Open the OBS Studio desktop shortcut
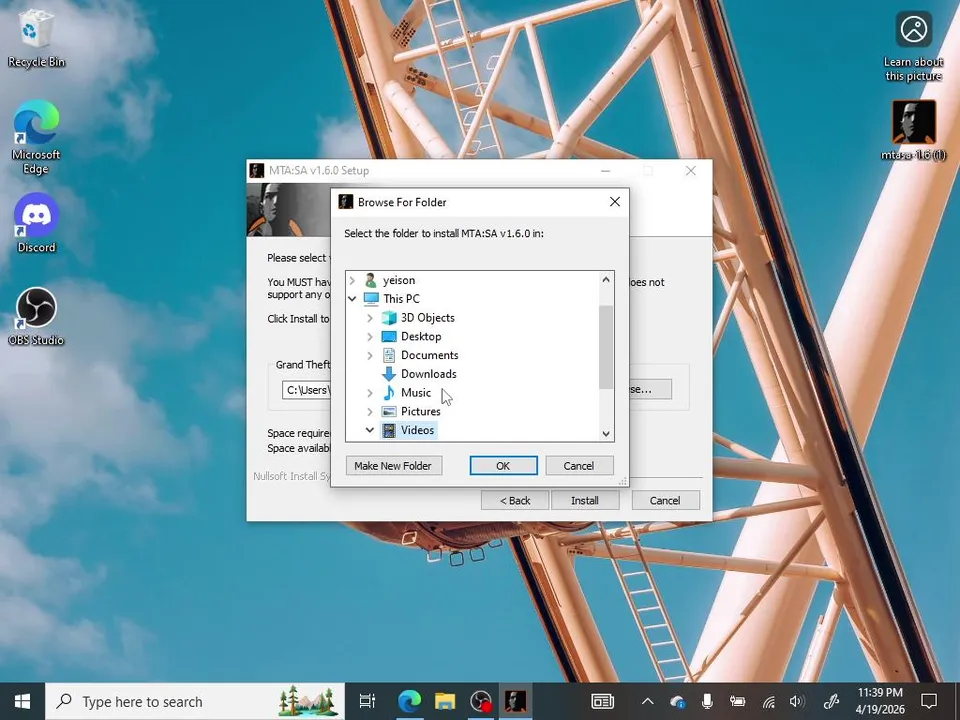The height and width of the screenshot is (720, 960). click(36, 316)
